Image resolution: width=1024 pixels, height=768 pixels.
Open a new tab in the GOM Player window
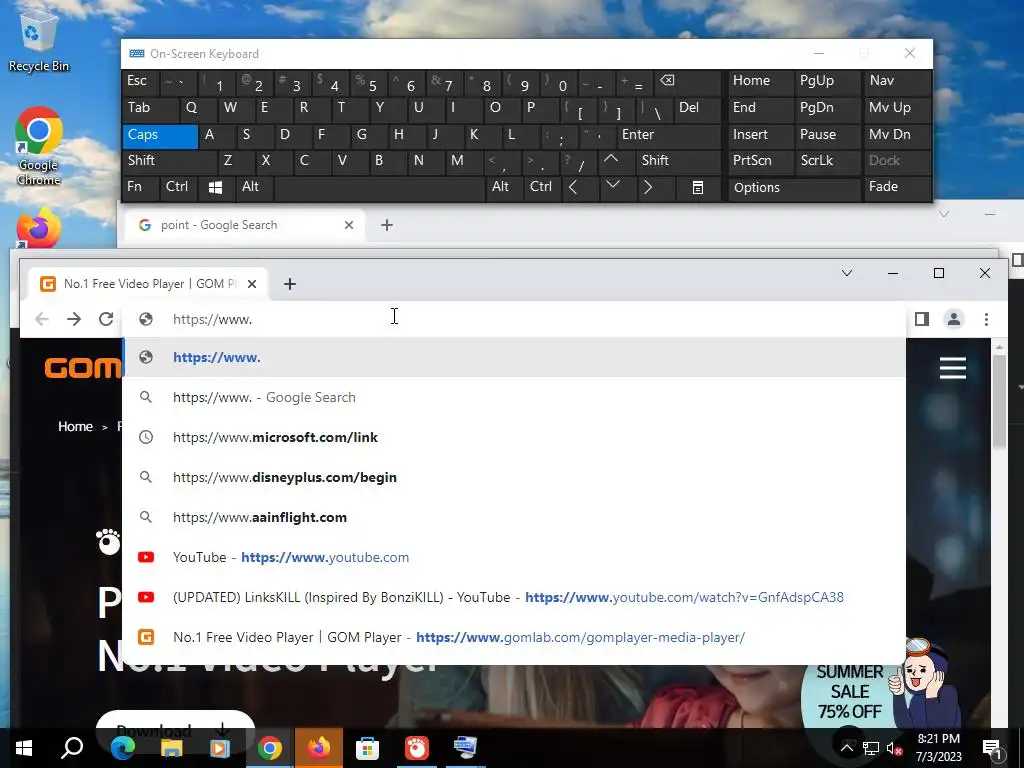[290, 284]
